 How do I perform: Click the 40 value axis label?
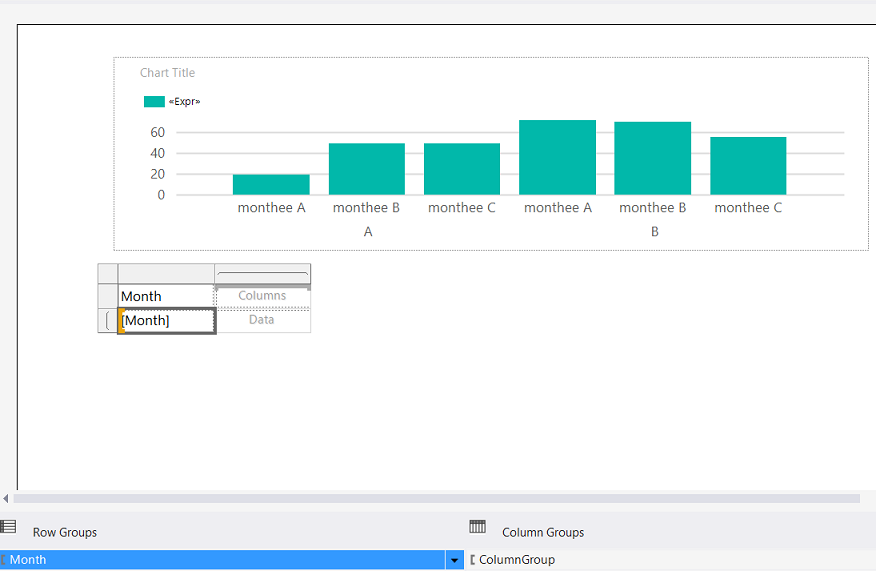[158, 153]
